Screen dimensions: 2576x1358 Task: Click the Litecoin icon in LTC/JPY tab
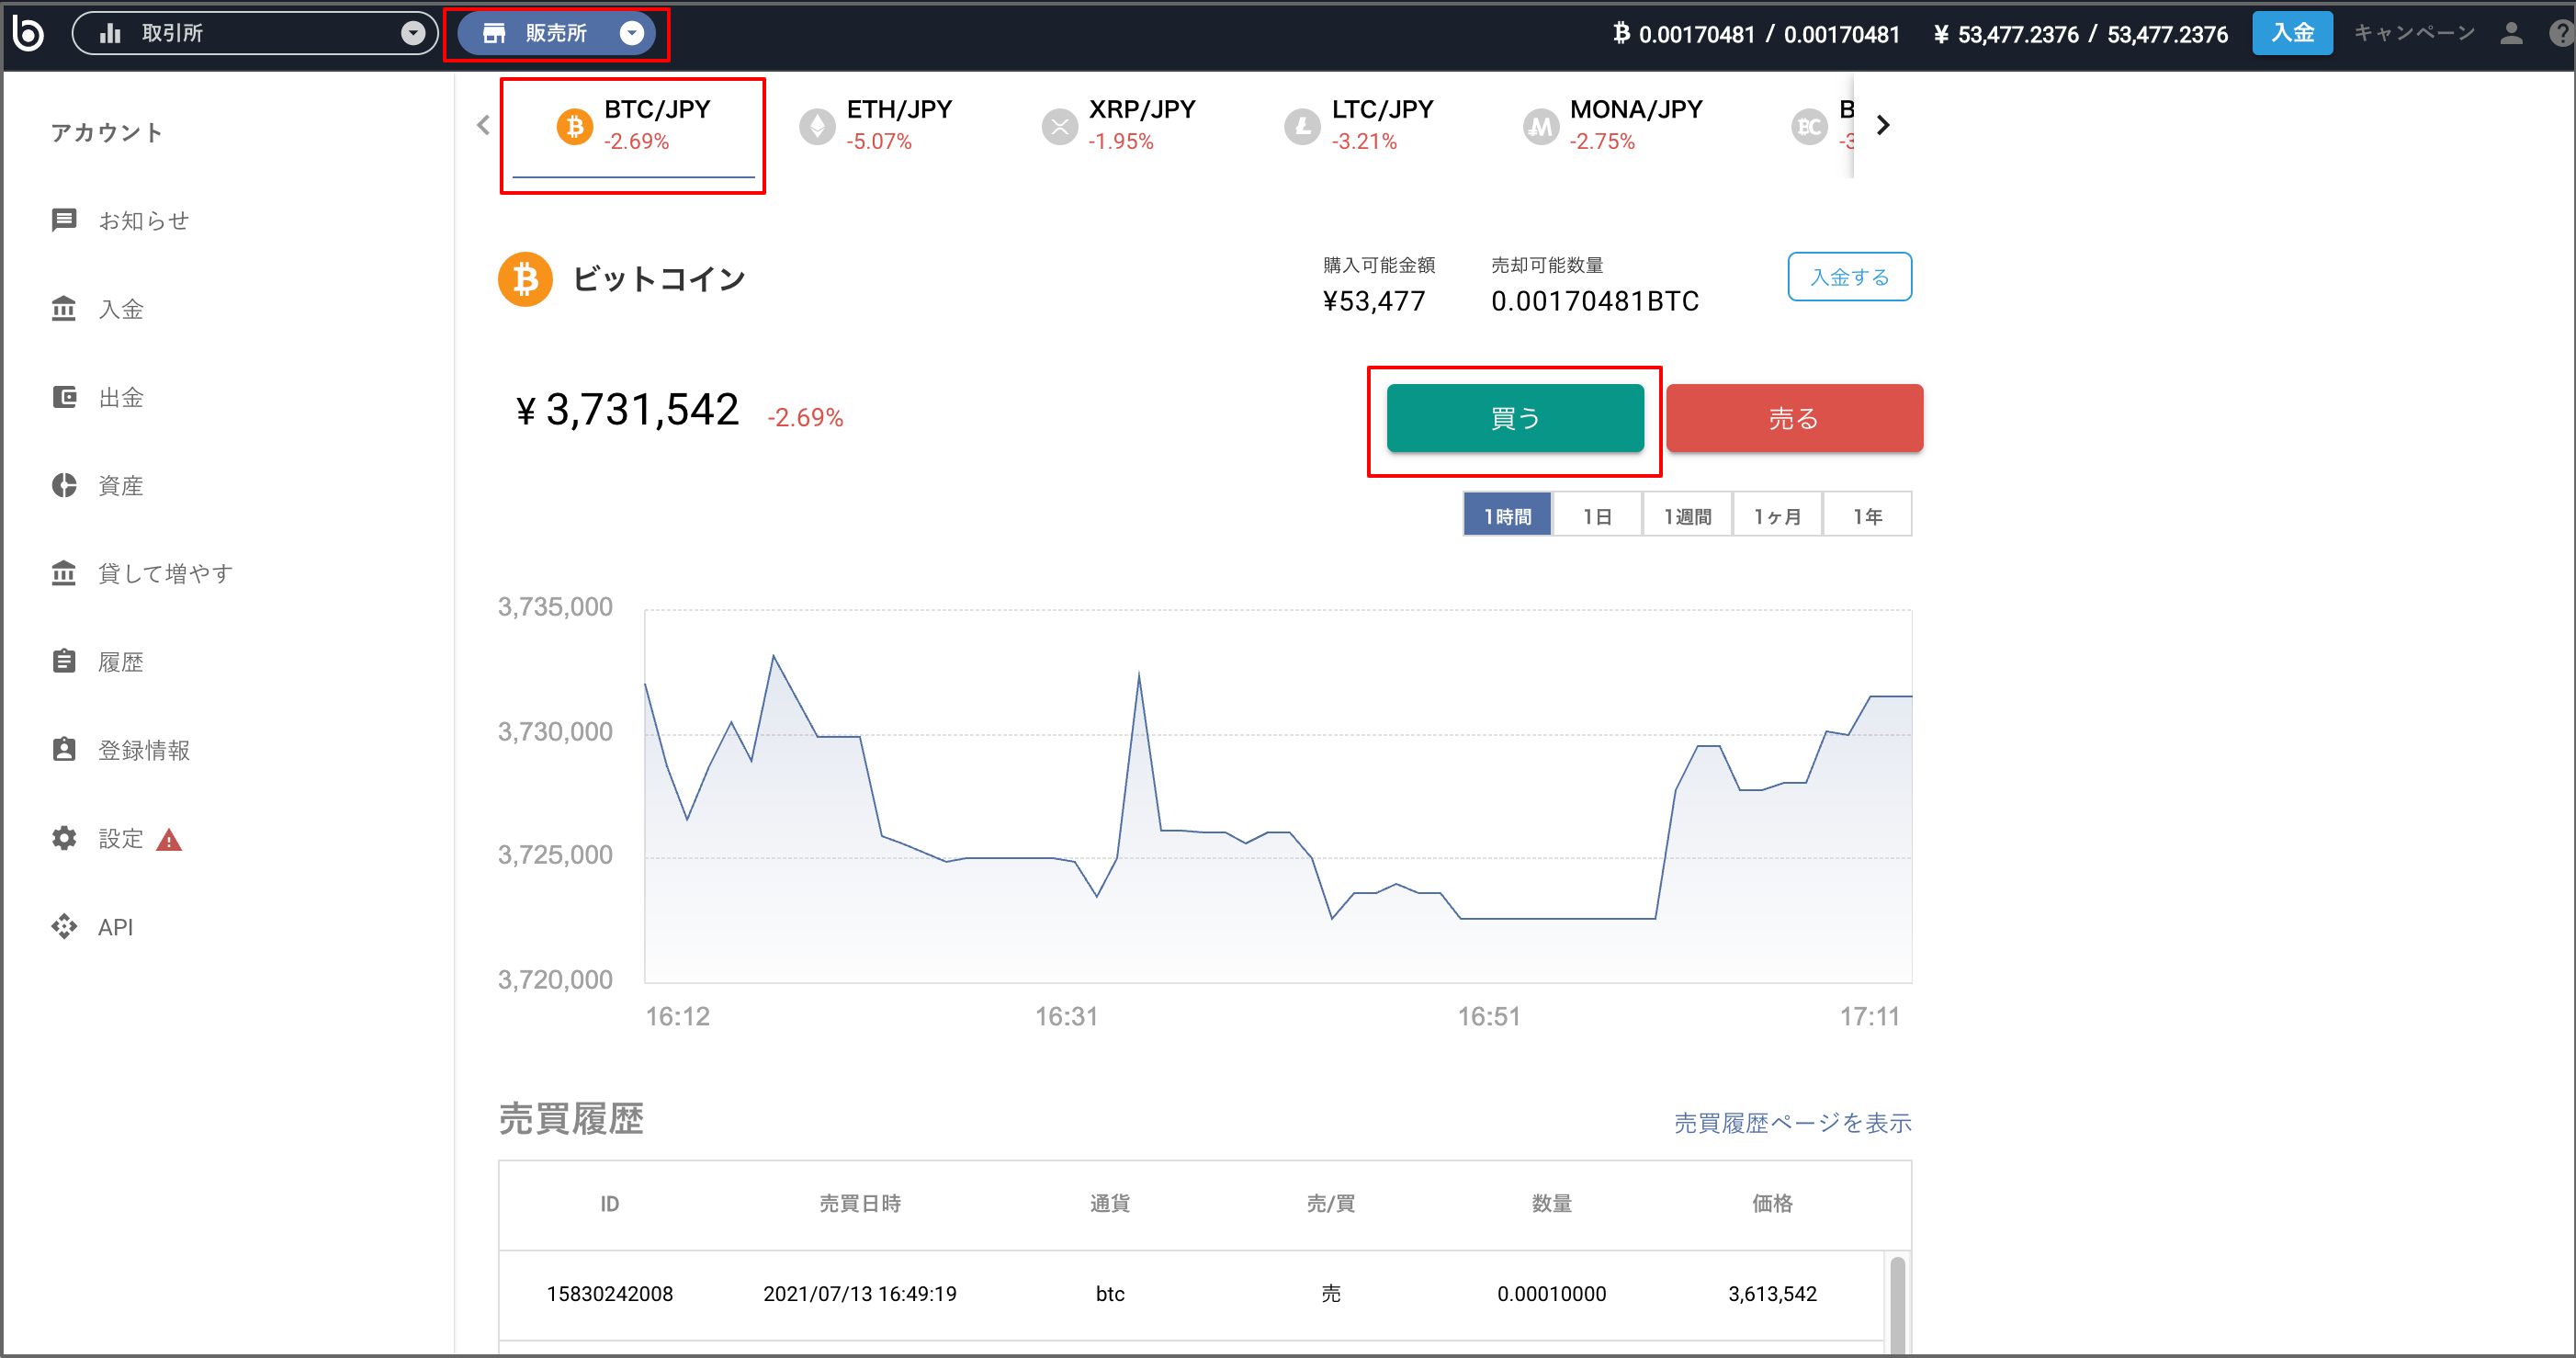[1302, 127]
